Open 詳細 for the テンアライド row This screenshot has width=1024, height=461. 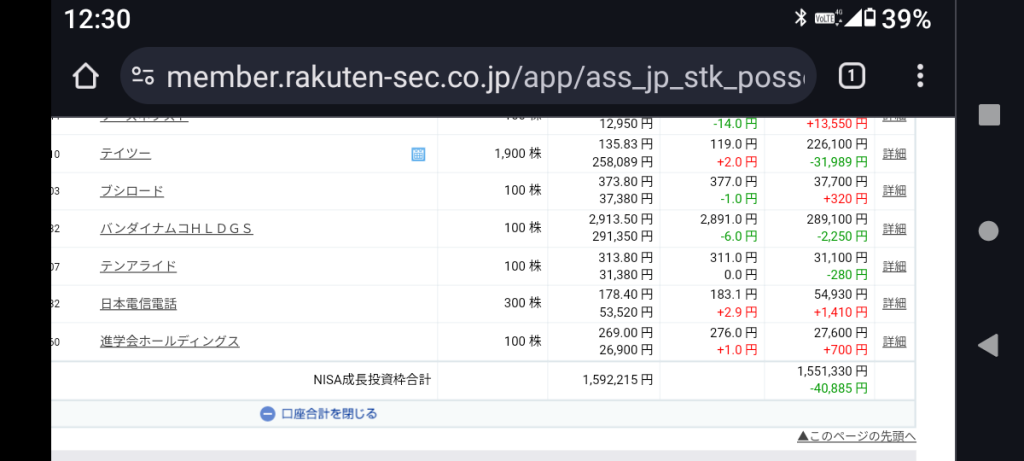(894, 266)
